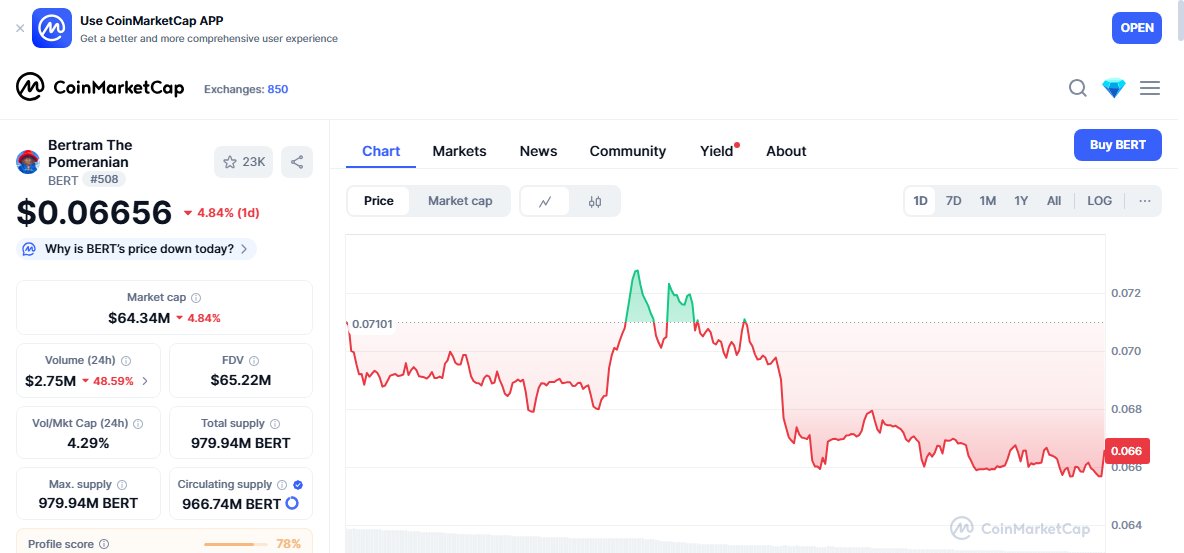Set chart range to 1M
1184x553 pixels.
[988, 201]
